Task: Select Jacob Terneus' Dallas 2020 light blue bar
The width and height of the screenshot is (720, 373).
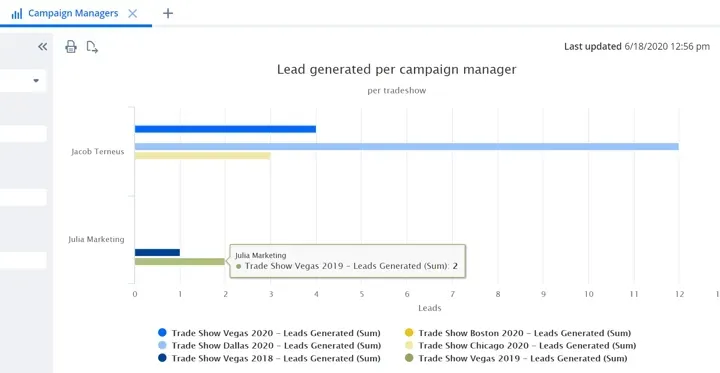Action: tap(406, 147)
